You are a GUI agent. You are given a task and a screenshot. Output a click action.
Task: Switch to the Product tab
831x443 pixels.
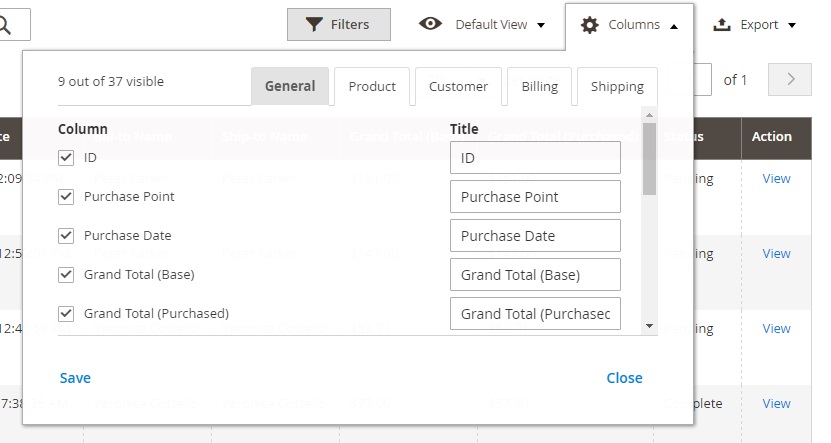(x=372, y=86)
